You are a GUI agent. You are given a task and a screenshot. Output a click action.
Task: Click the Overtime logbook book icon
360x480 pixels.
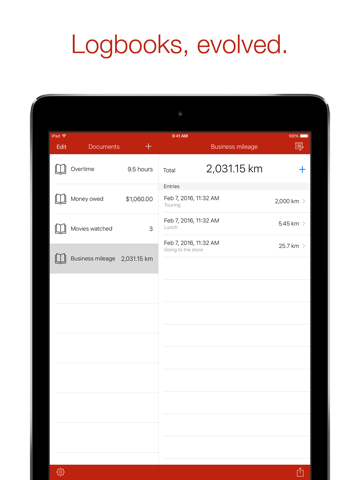pyautogui.click(x=60, y=169)
